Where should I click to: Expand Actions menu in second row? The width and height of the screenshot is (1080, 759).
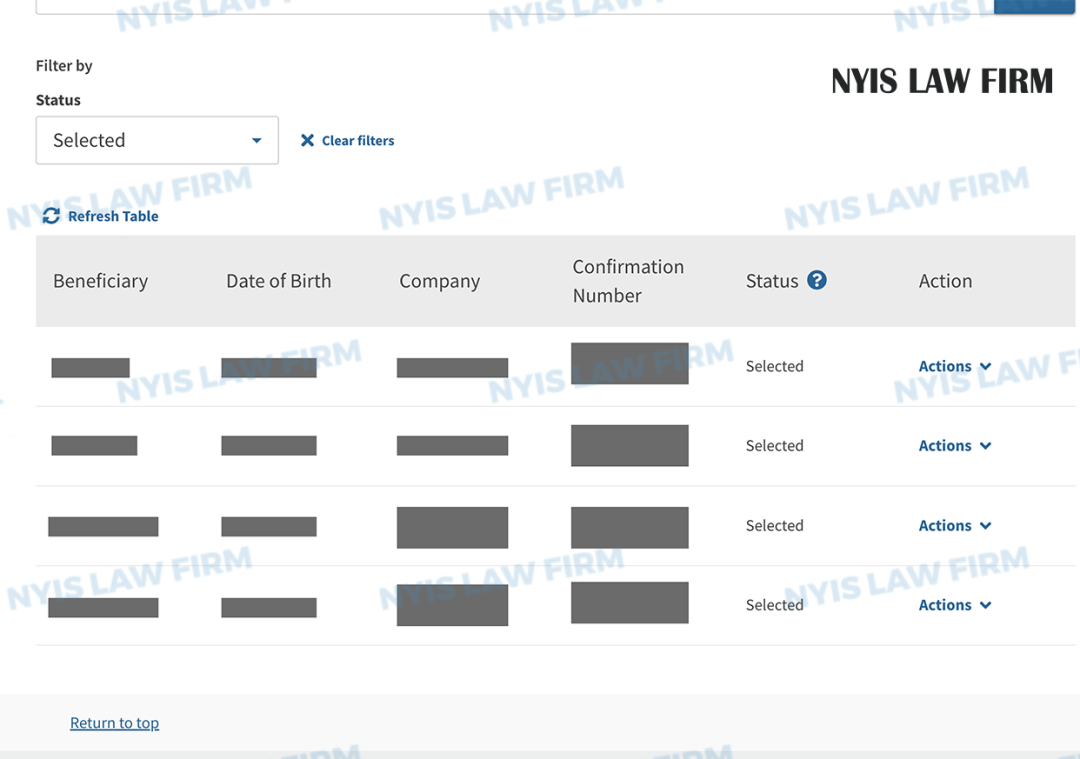pyautogui.click(x=955, y=446)
